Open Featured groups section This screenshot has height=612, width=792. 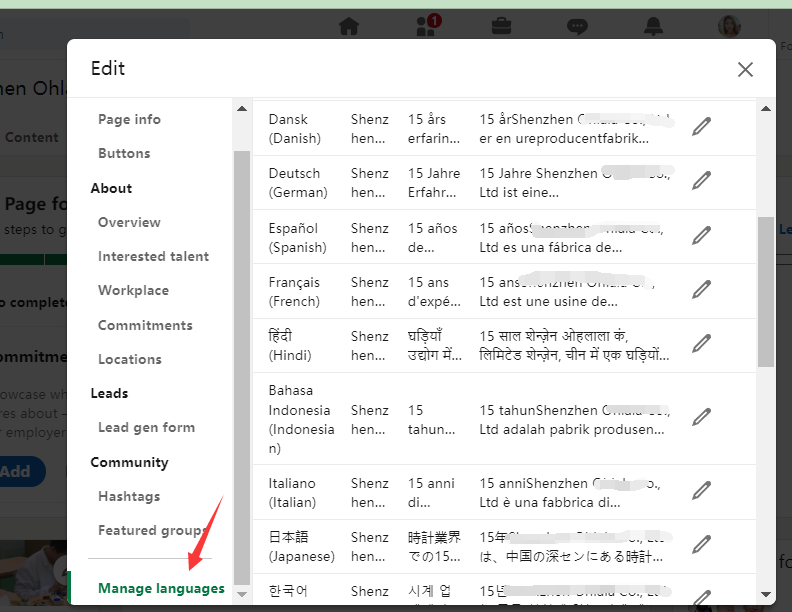coord(153,531)
